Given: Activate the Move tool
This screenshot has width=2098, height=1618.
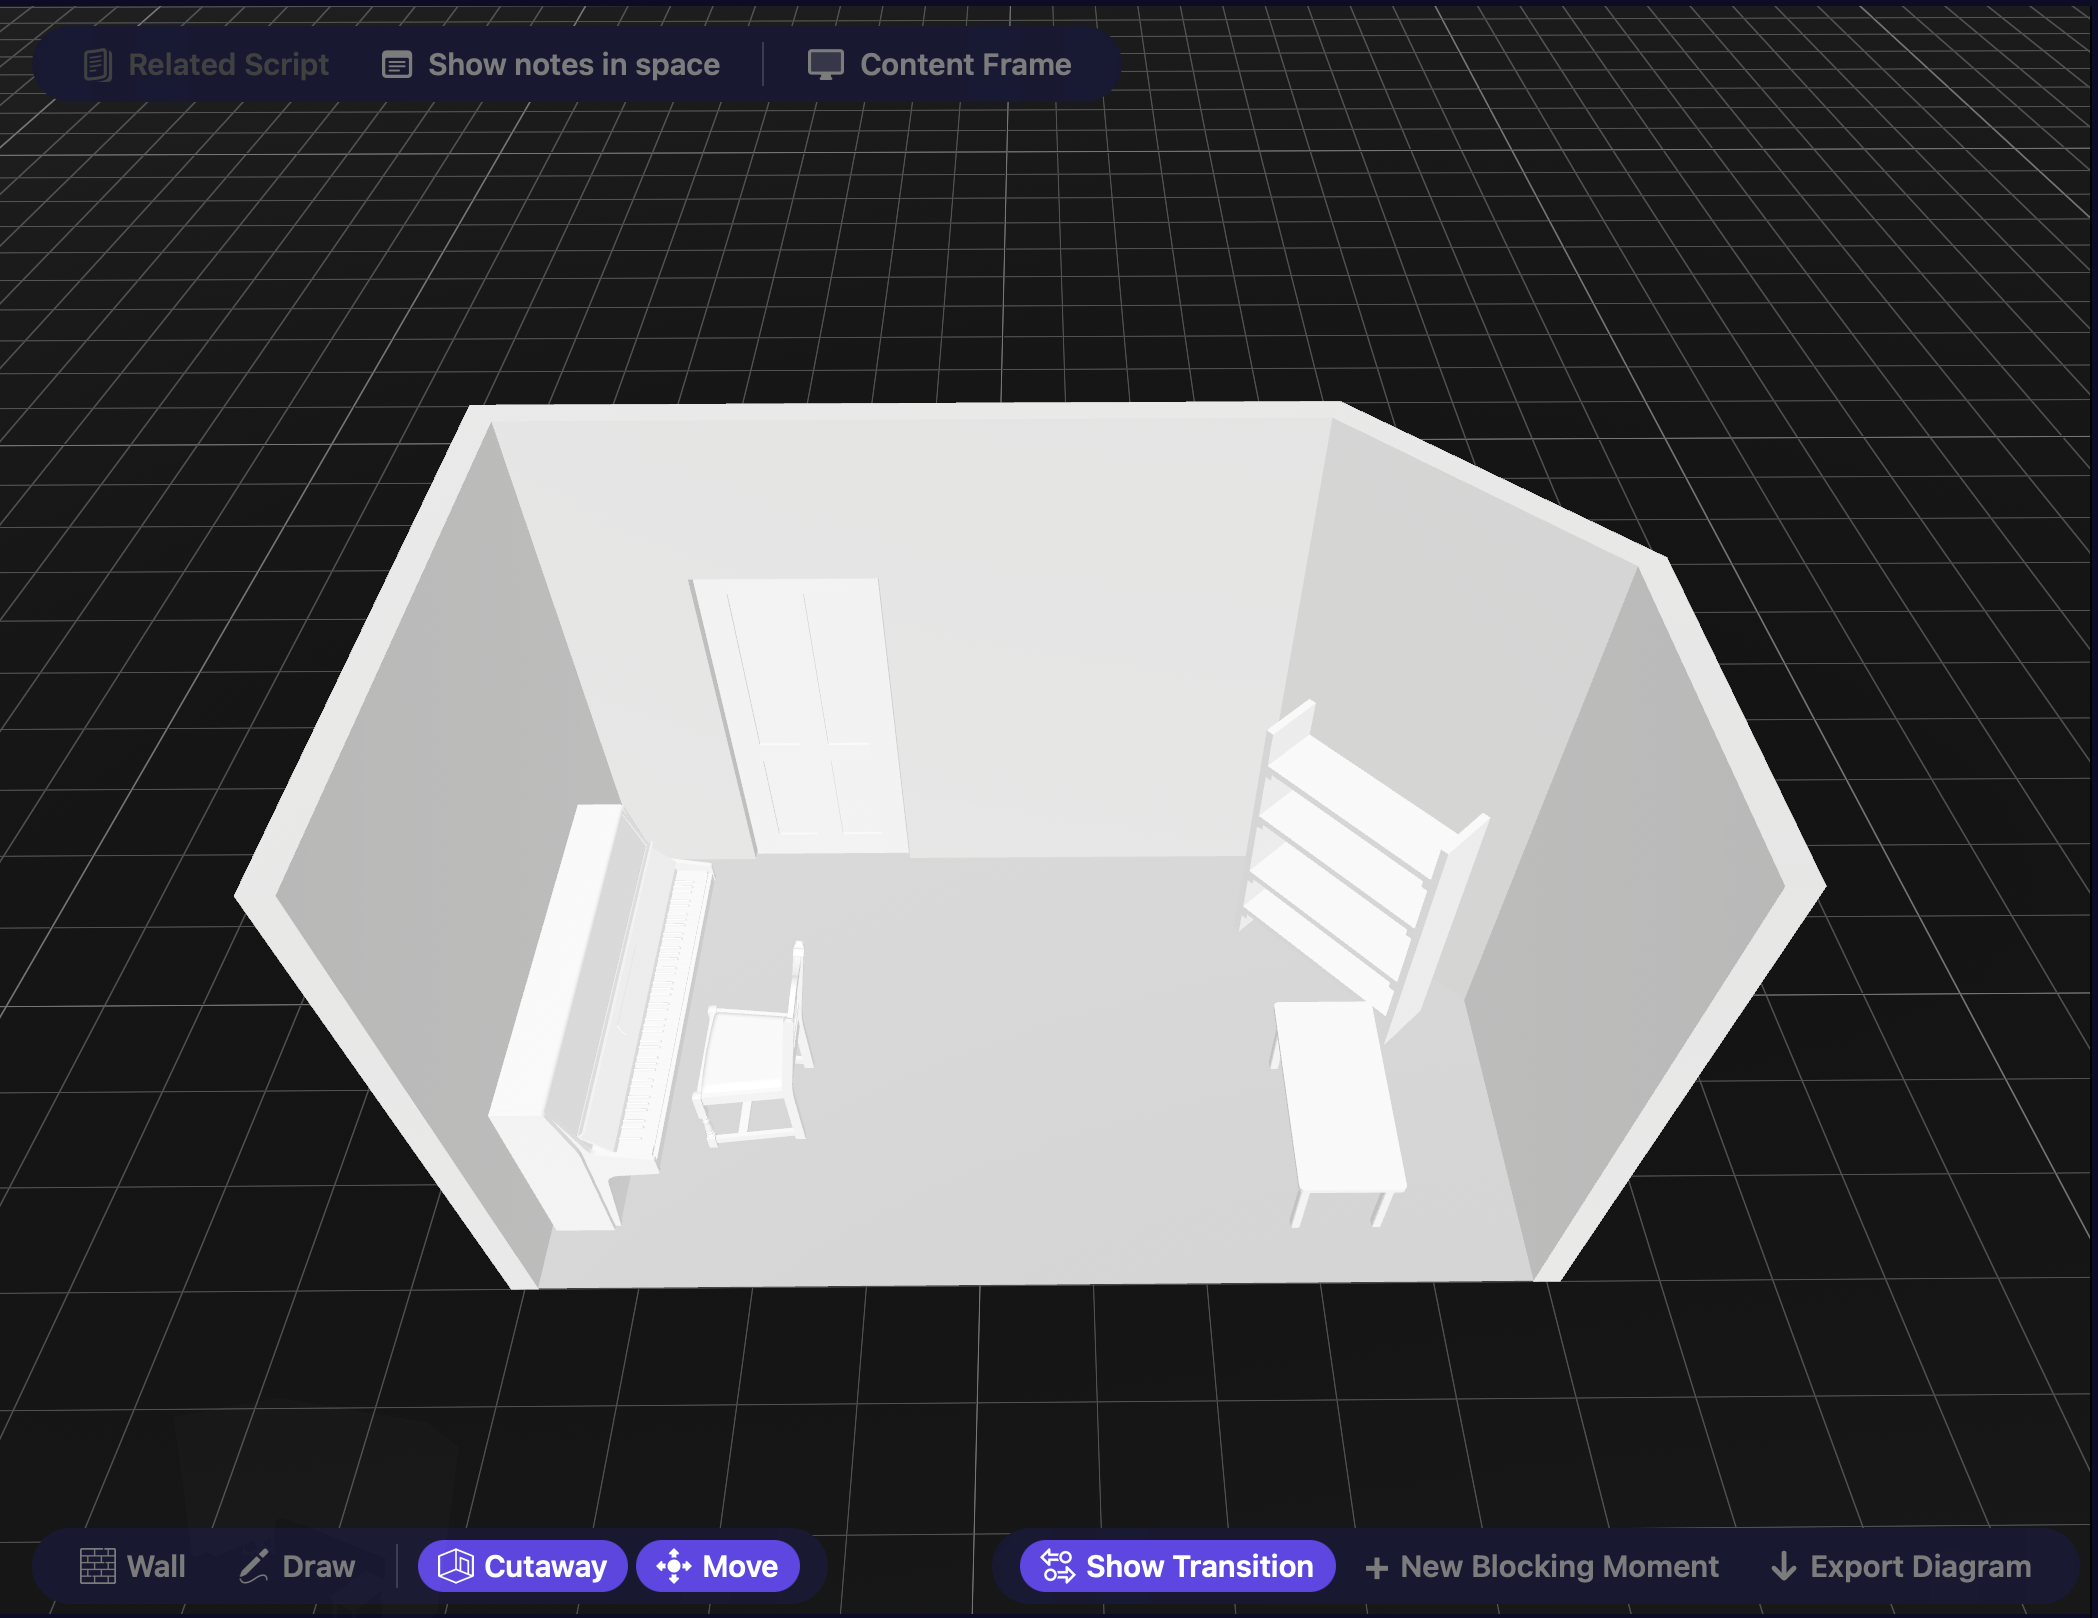Looking at the screenshot, I should coord(718,1566).
